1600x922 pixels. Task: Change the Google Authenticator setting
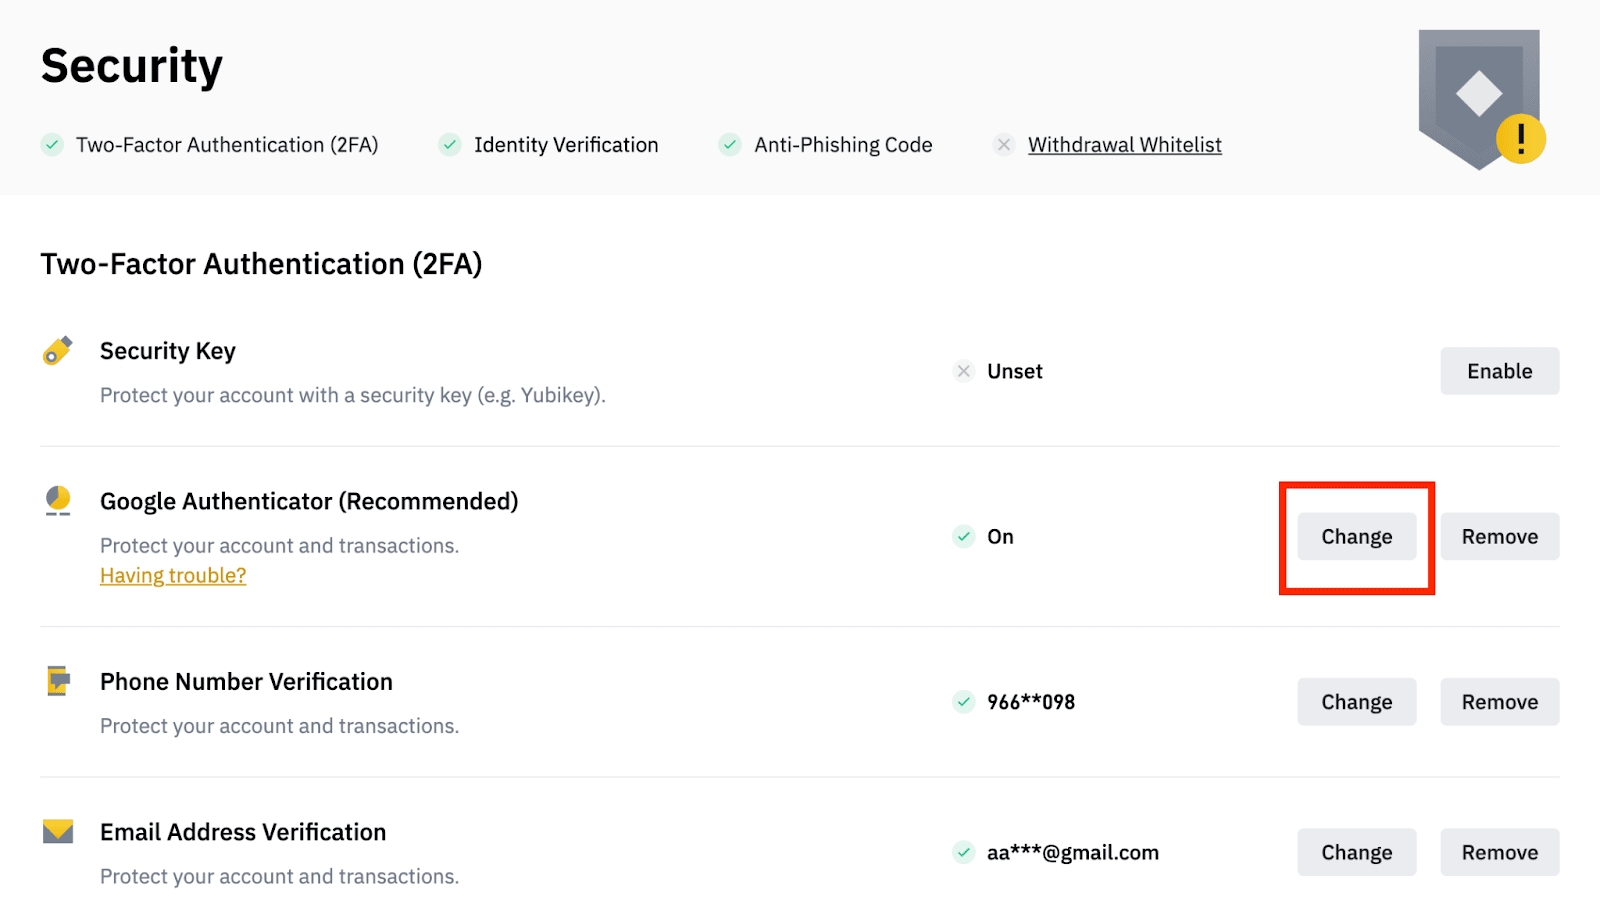pos(1356,537)
